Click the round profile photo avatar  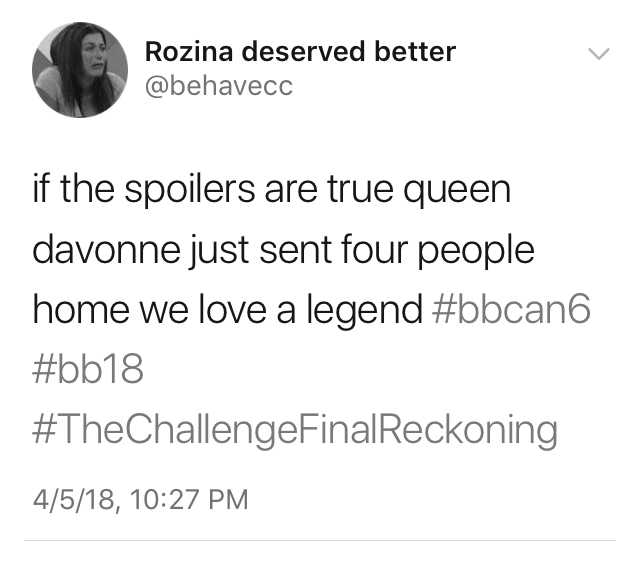tap(80, 70)
